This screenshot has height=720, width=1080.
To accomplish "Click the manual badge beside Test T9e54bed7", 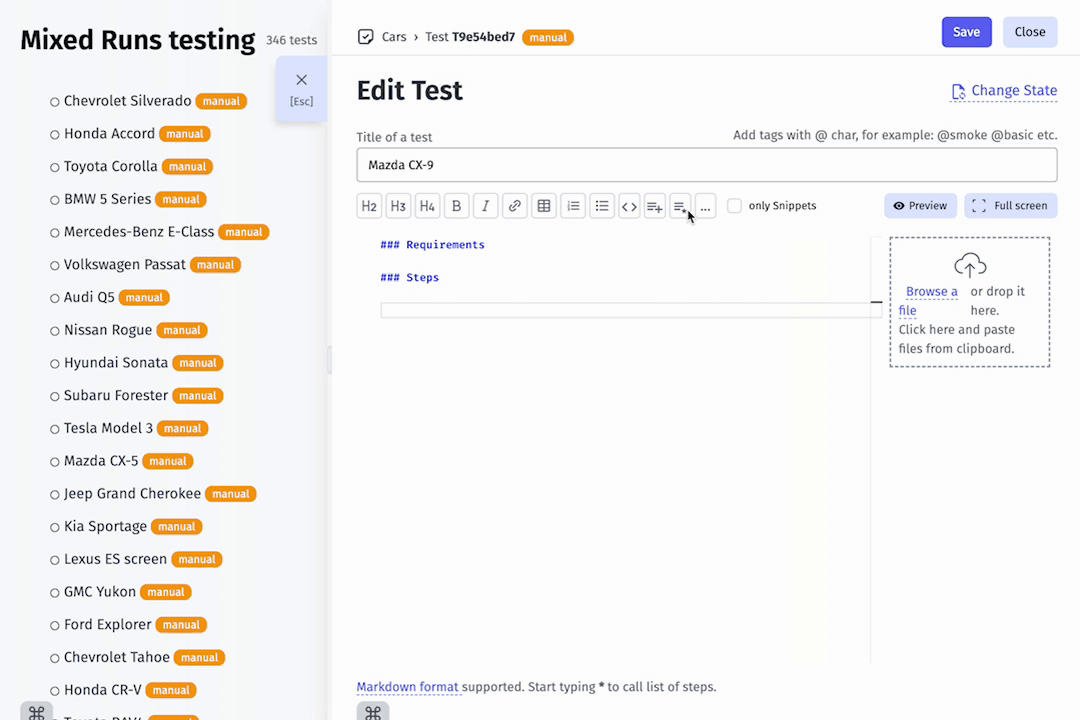I will 548,37.
